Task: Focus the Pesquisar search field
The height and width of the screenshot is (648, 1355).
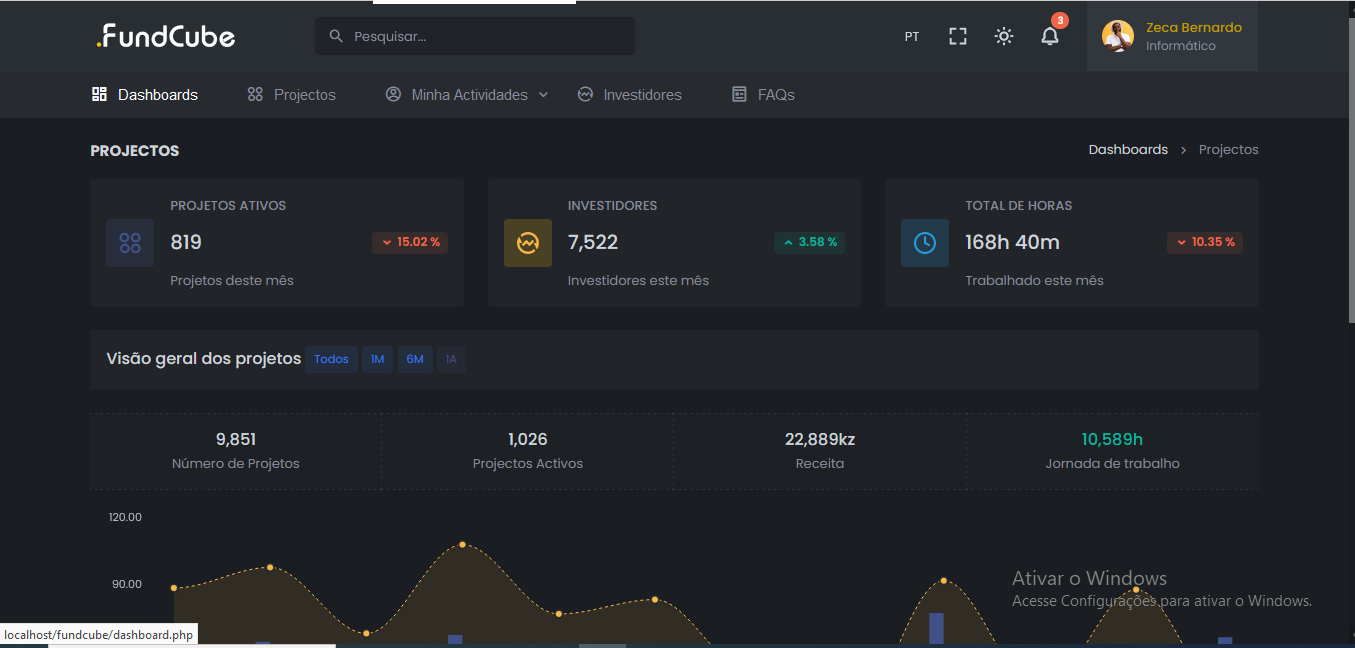Action: (485, 36)
